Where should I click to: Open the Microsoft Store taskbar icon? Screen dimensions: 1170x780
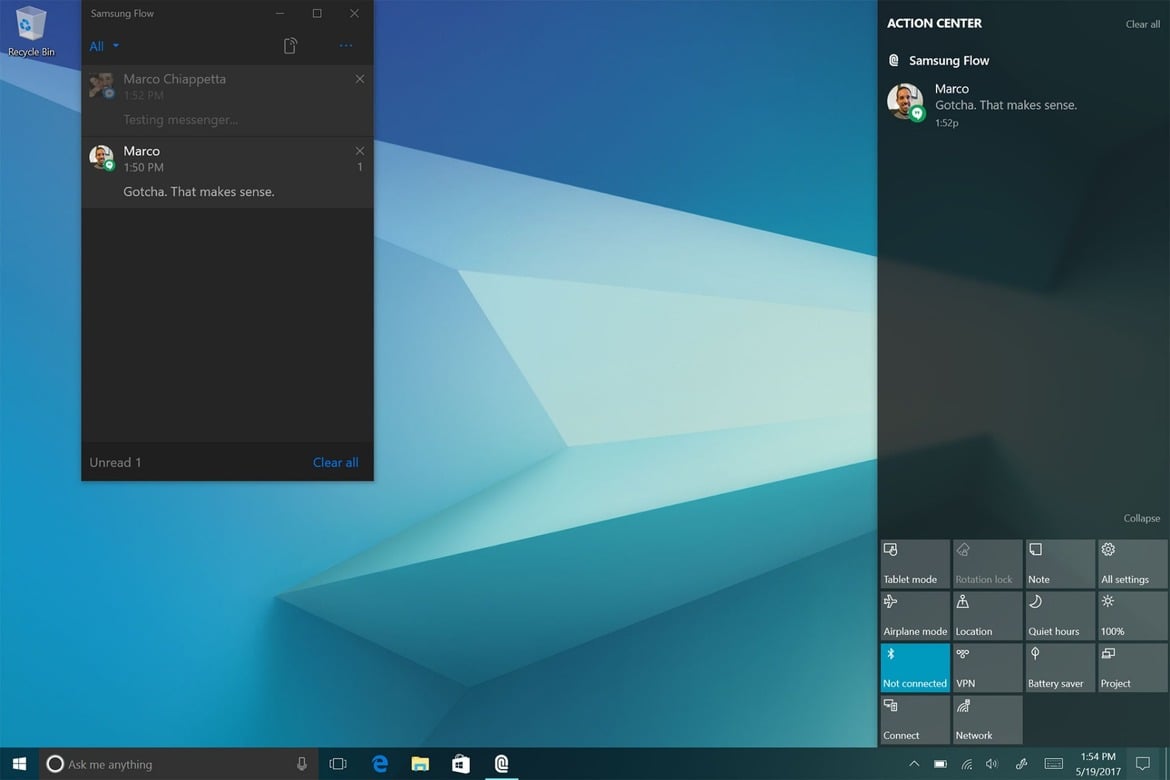click(x=460, y=764)
